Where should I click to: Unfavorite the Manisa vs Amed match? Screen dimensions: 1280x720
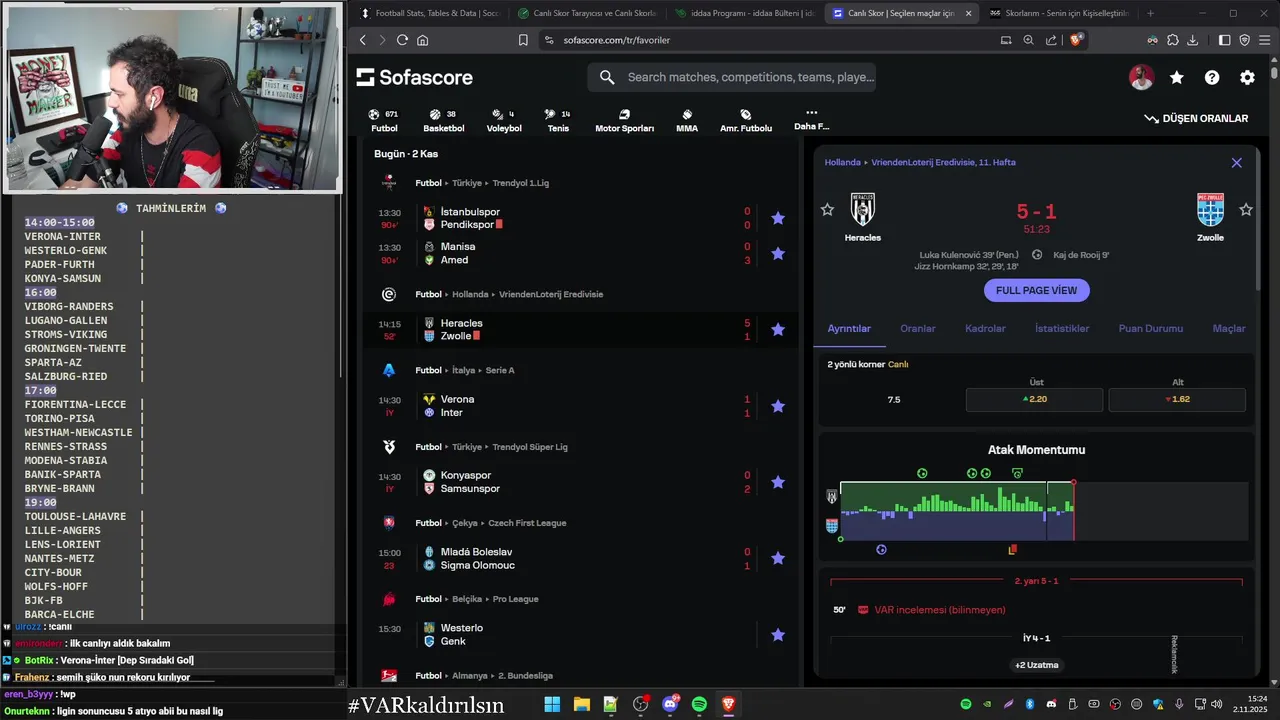778,253
